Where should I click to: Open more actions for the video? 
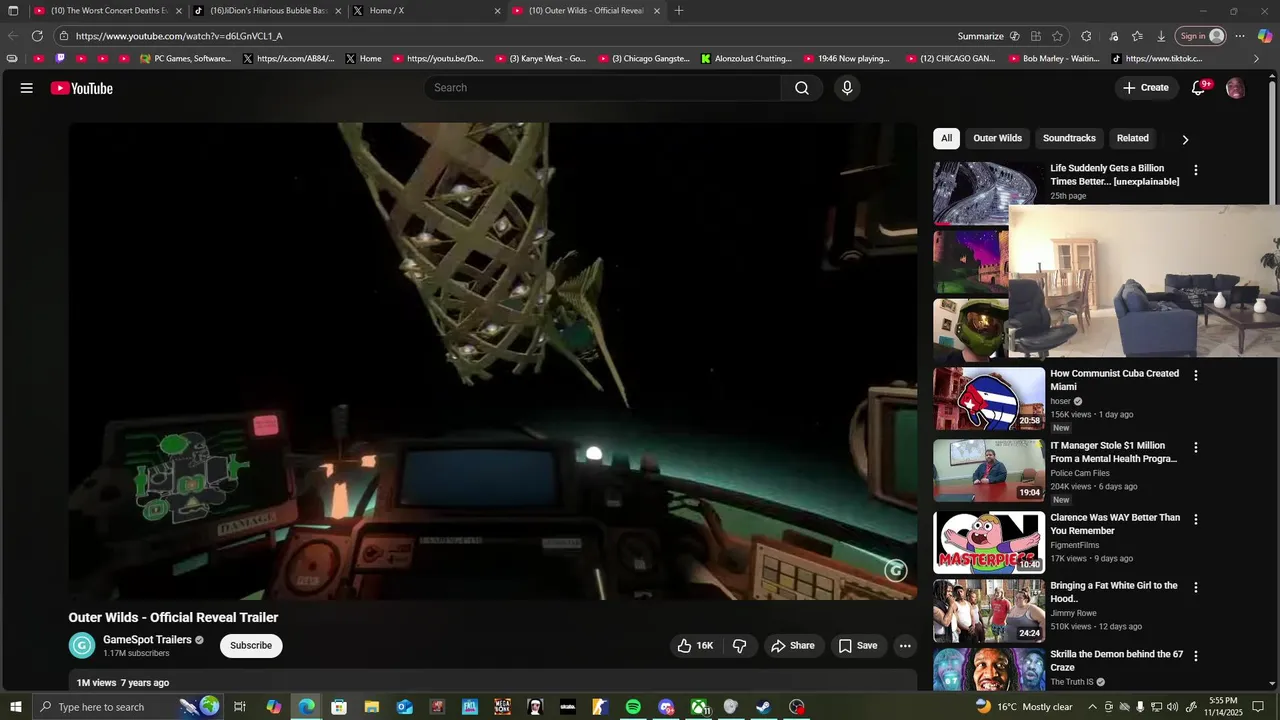point(905,646)
